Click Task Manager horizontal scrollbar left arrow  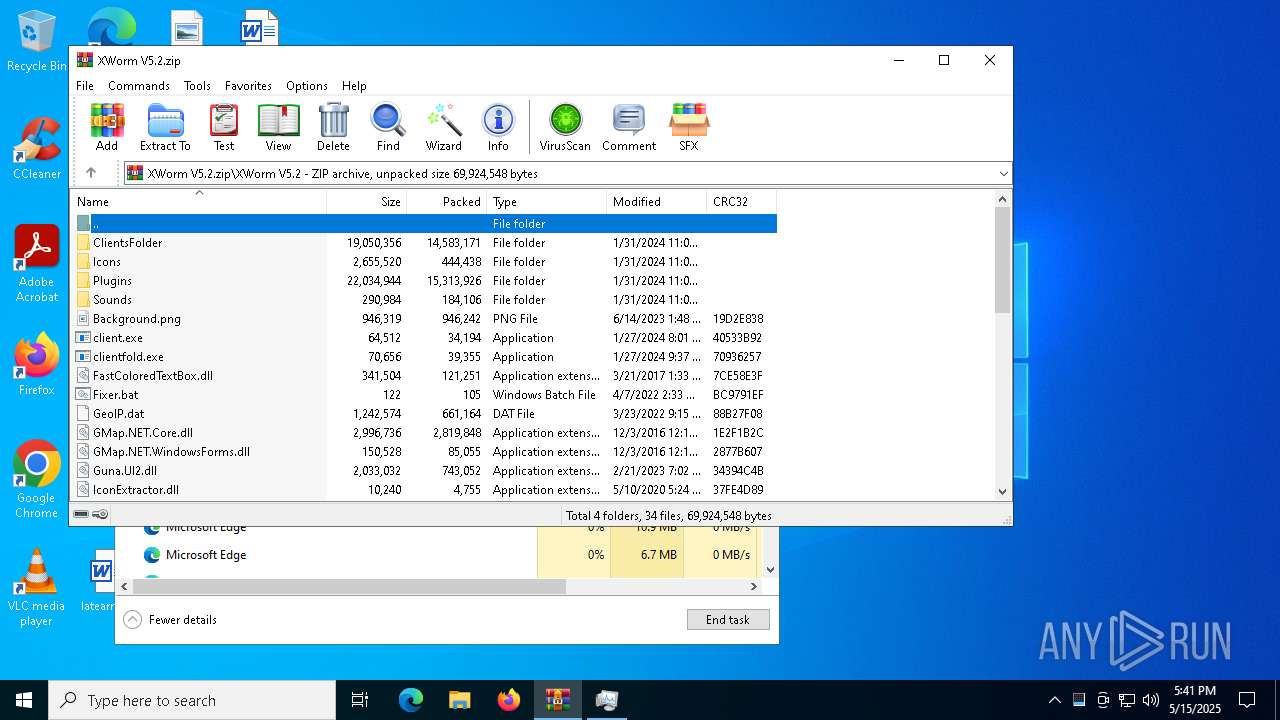pyautogui.click(x=125, y=587)
